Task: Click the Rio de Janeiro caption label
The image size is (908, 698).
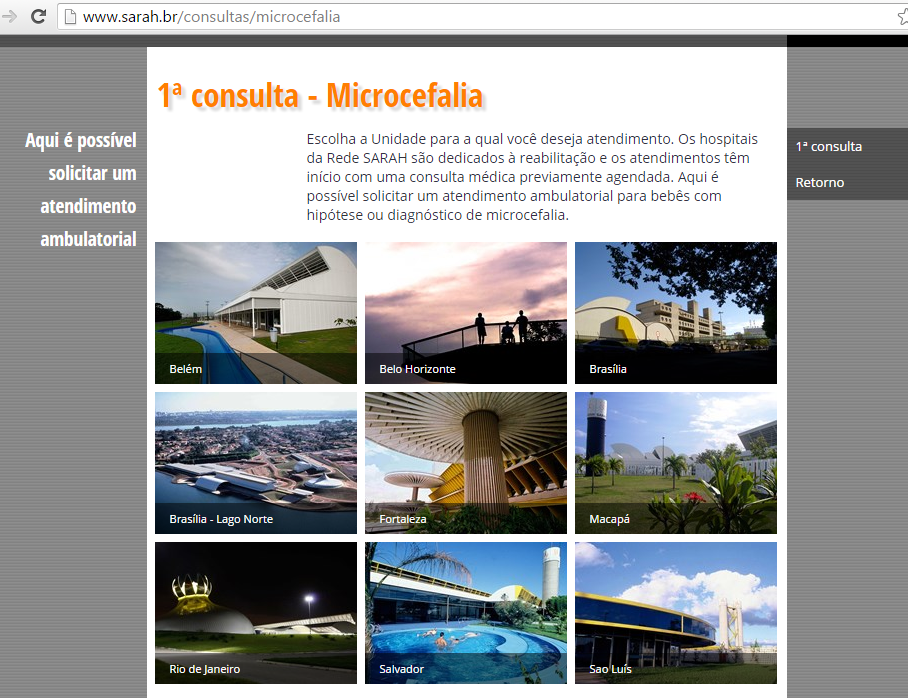Action: coord(204,669)
